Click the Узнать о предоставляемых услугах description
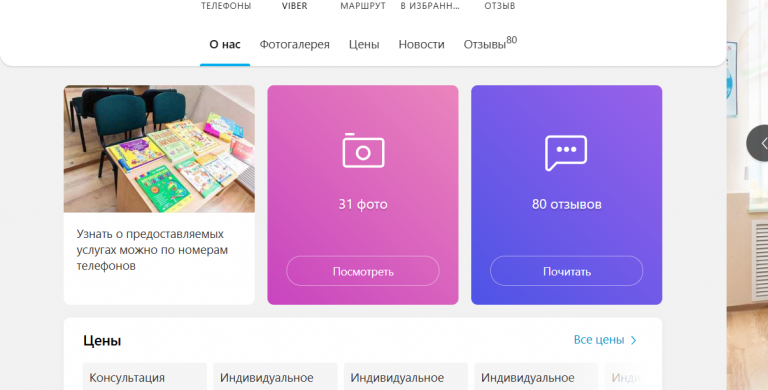This screenshot has height=390, width=768. pos(152,250)
